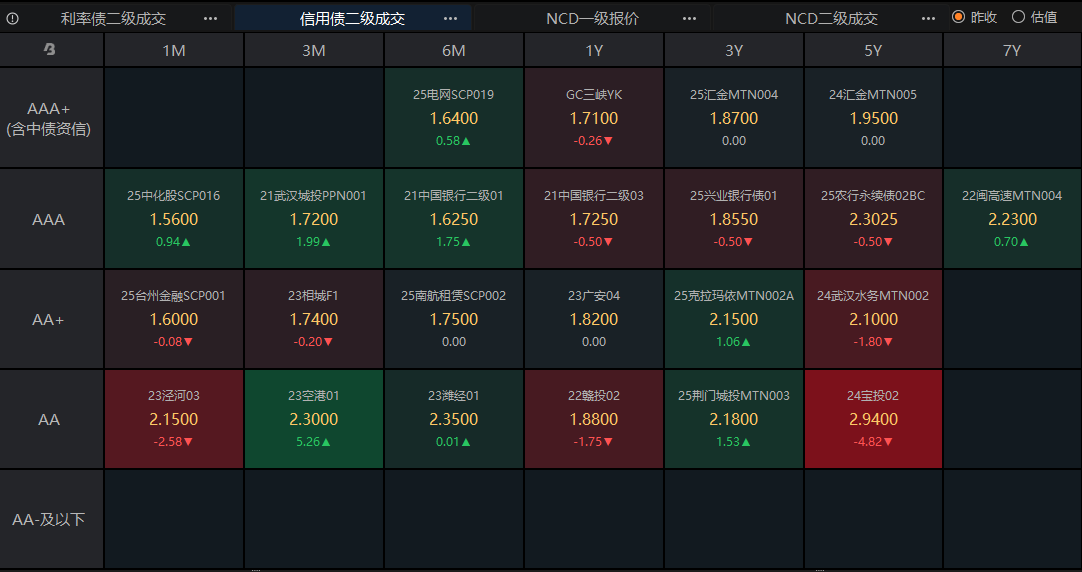Open the 25电网SCP019 bond cell
The width and height of the screenshot is (1082, 572).
[454, 118]
